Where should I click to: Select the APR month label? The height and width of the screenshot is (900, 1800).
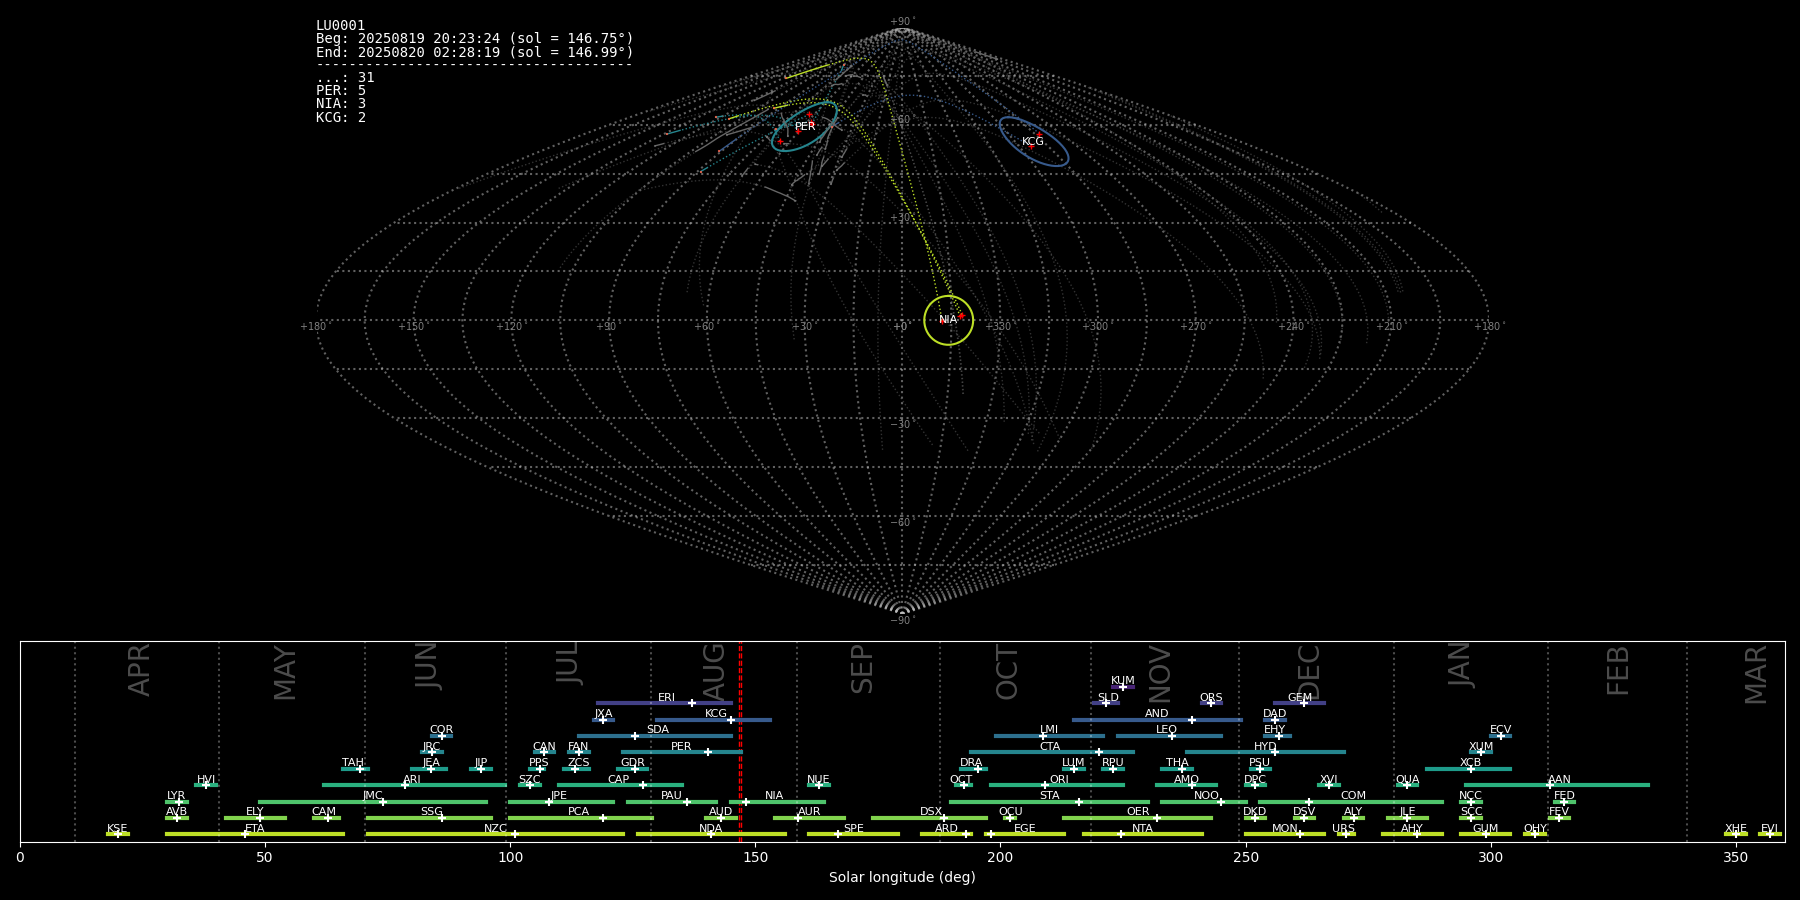tap(139, 670)
